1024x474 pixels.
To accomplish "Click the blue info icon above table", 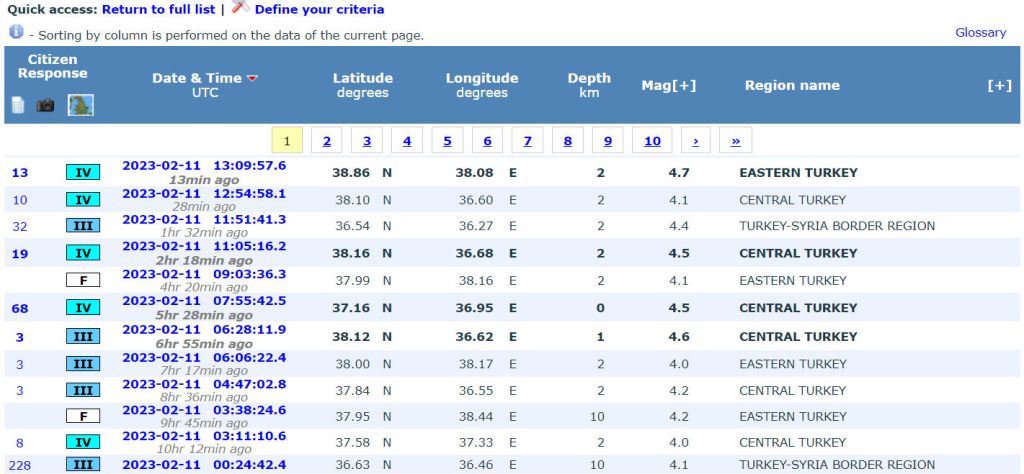I will 16,33.
